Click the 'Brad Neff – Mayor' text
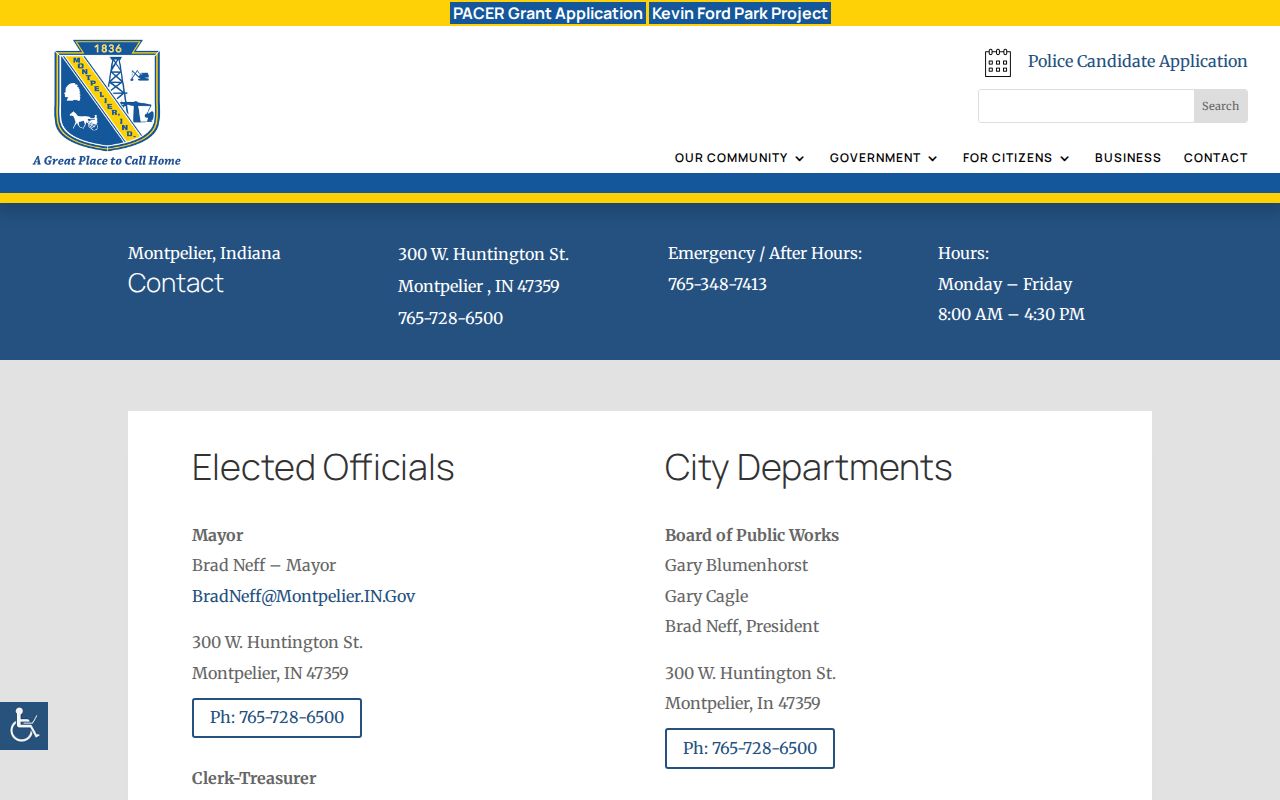The width and height of the screenshot is (1280, 800). 264,565
